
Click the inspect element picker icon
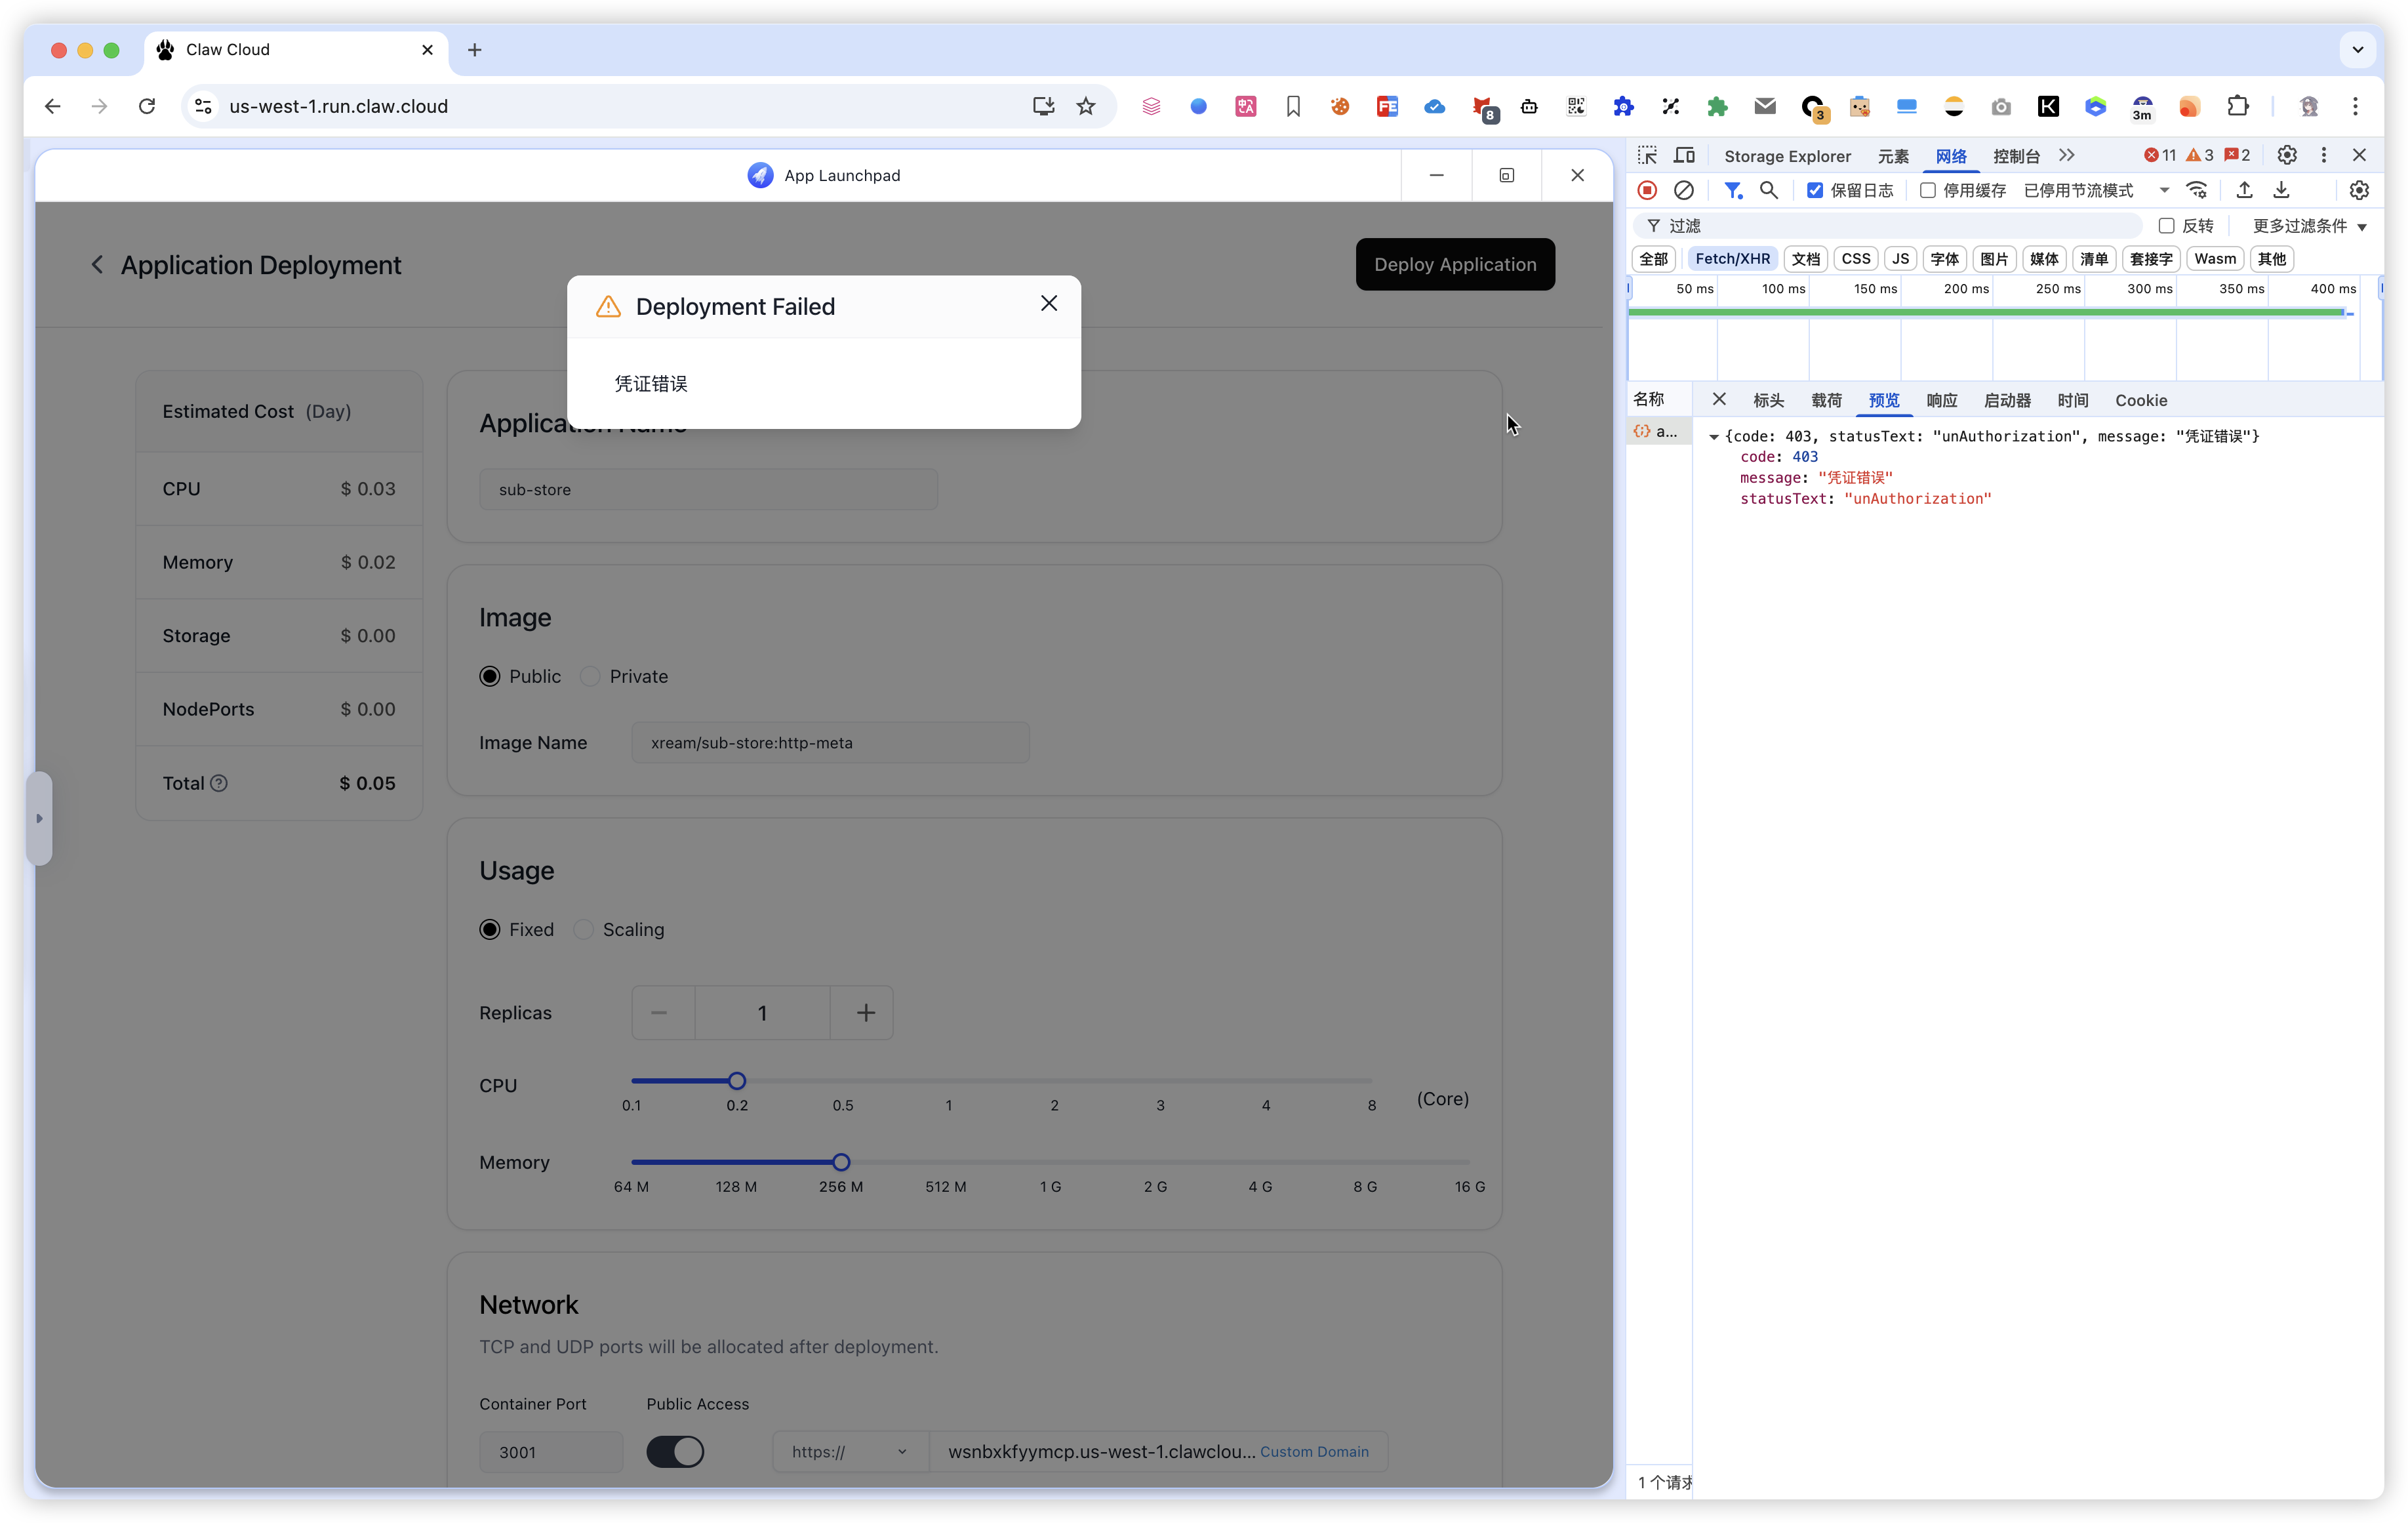pos(1647,155)
